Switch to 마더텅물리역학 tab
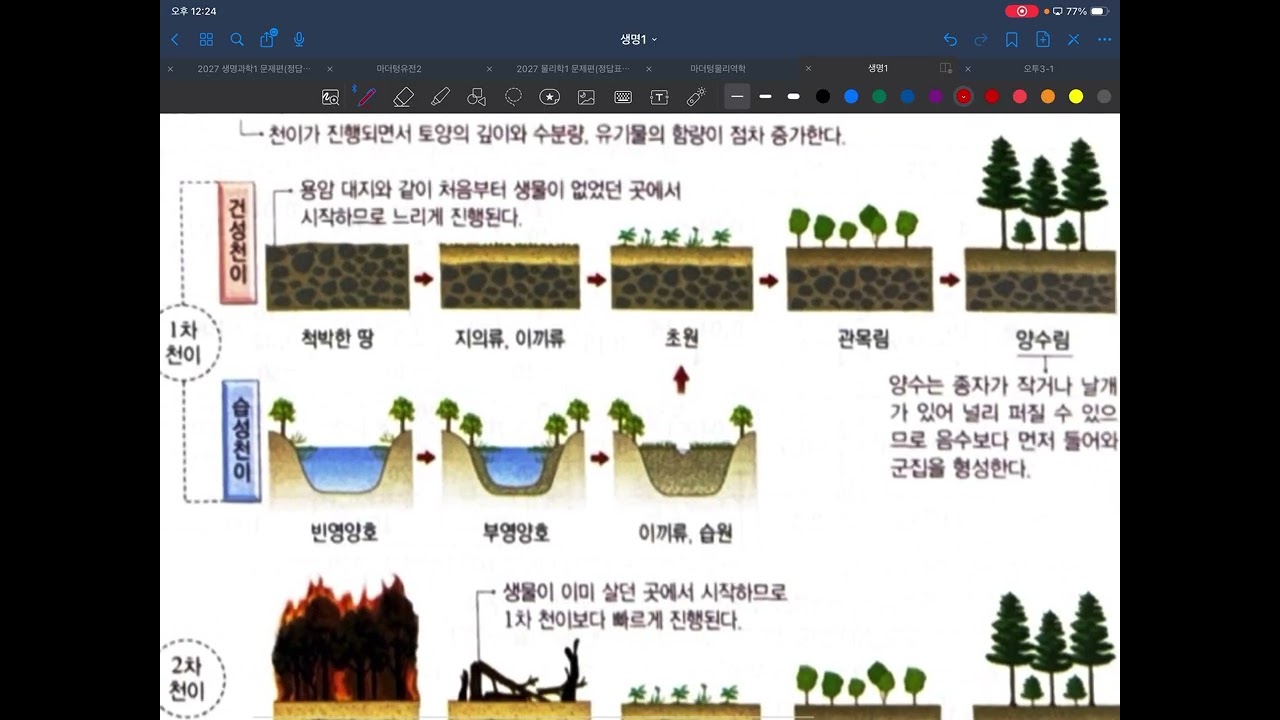Image resolution: width=1280 pixels, height=720 pixels. (x=718, y=69)
